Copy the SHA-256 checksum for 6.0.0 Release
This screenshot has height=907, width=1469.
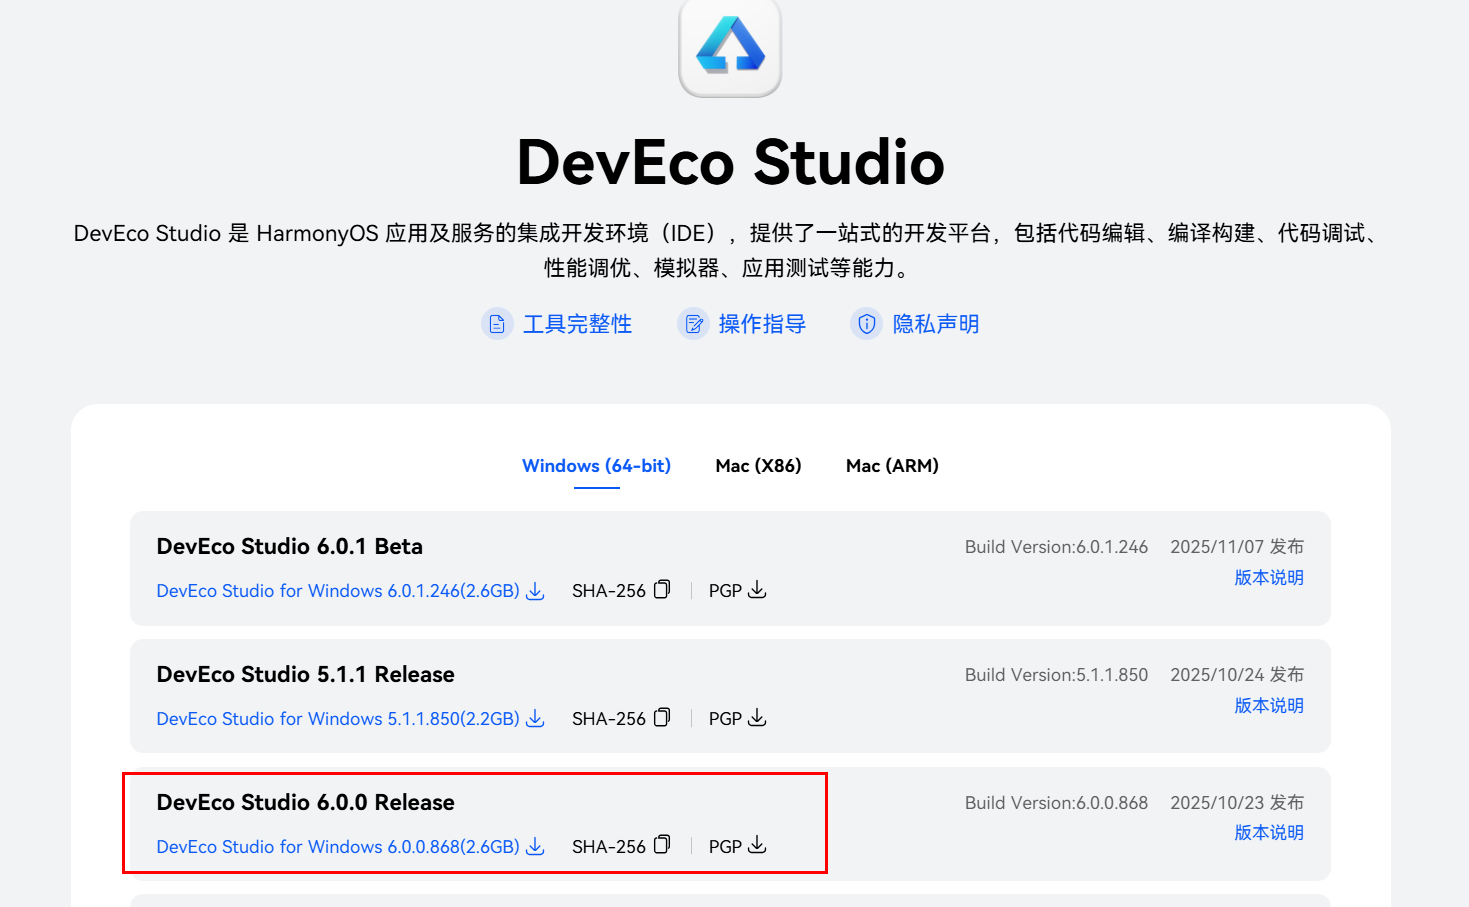click(663, 845)
